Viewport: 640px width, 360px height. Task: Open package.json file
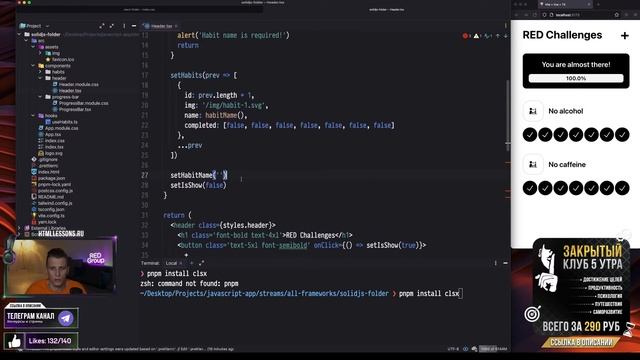[48, 178]
